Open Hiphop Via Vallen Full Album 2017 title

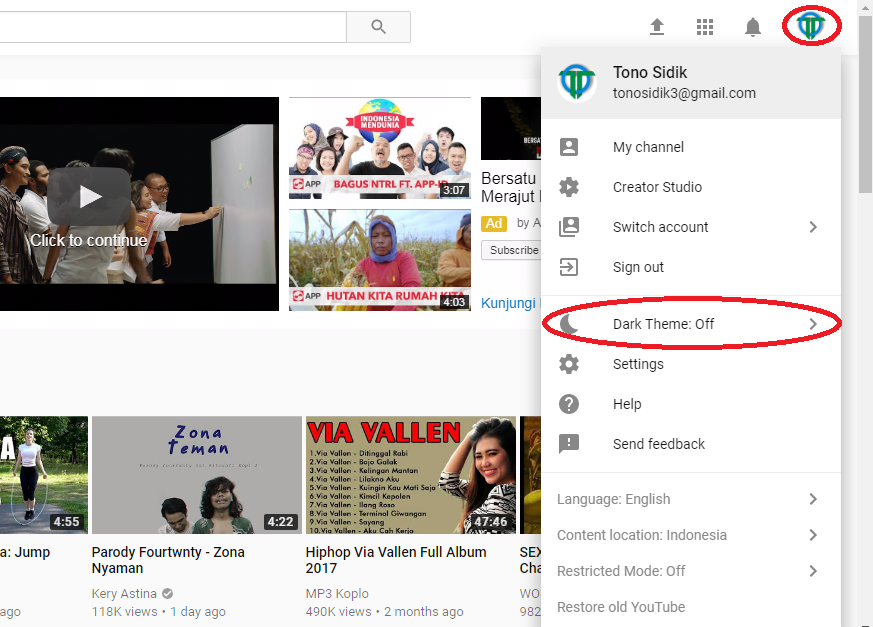click(x=396, y=560)
